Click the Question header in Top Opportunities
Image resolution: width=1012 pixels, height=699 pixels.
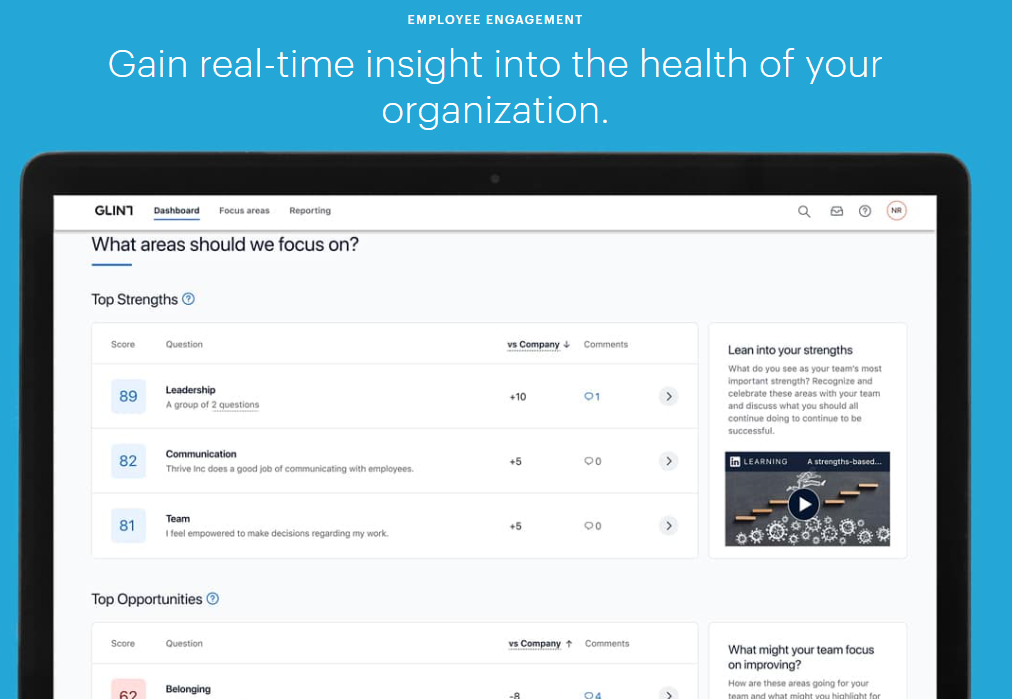[x=184, y=643]
